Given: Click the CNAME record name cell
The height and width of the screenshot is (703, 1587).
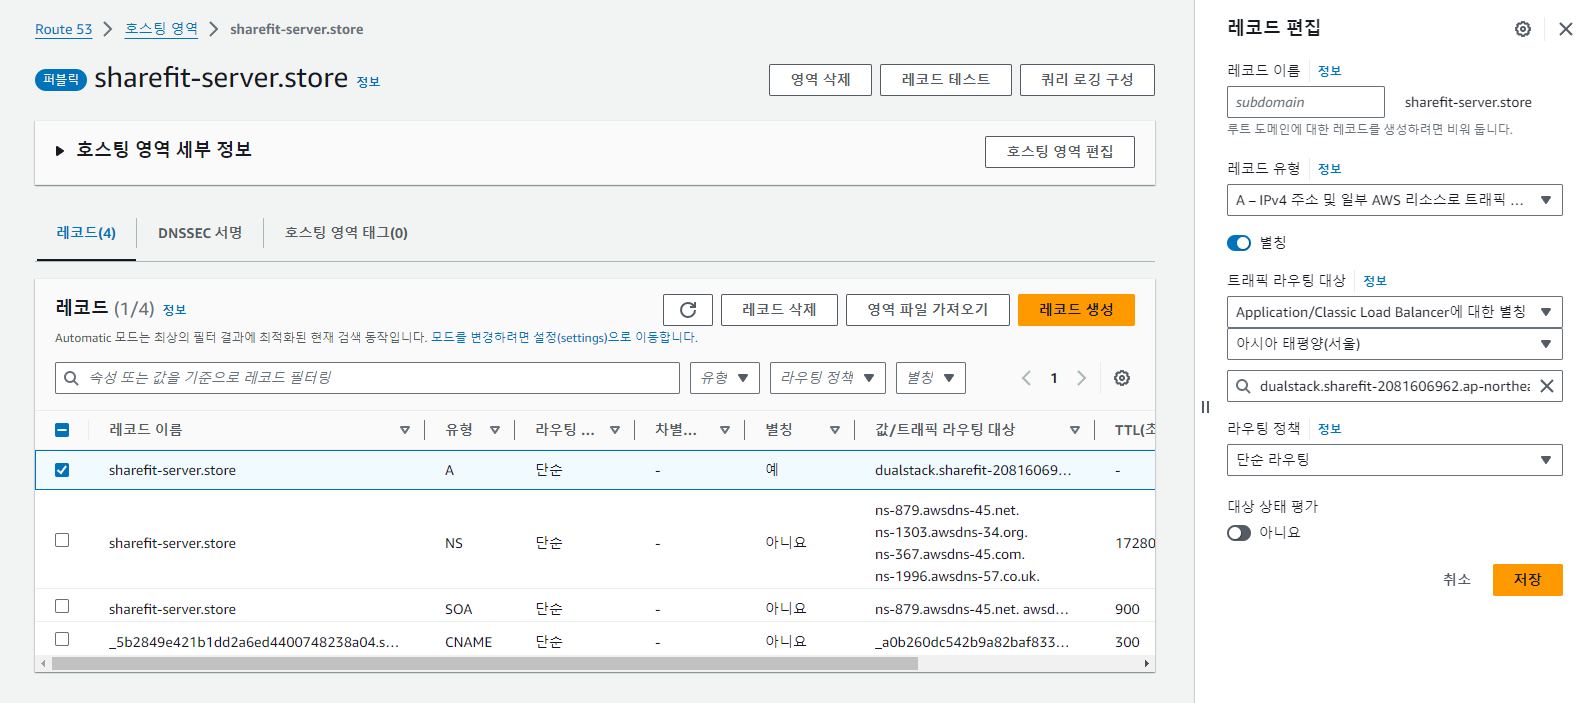Looking at the screenshot, I should [x=254, y=642].
